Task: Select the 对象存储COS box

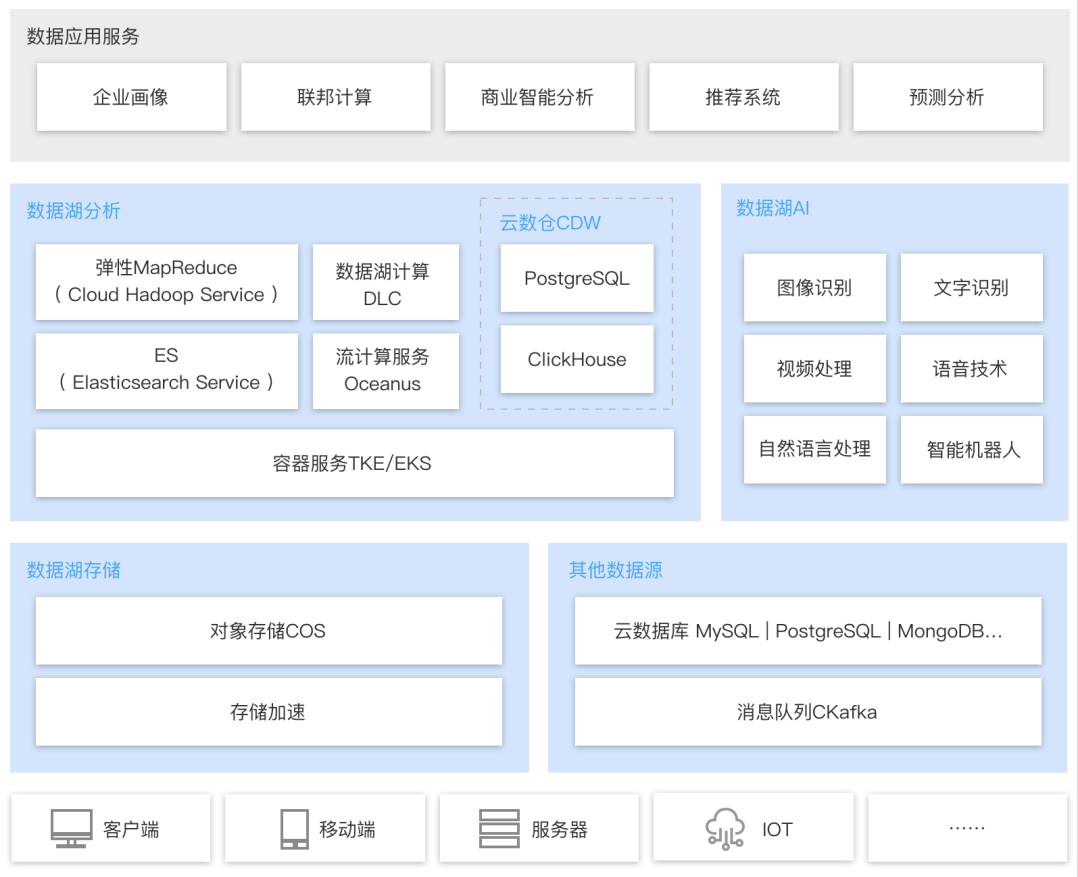Action: pyautogui.click(x=268, y=631)
